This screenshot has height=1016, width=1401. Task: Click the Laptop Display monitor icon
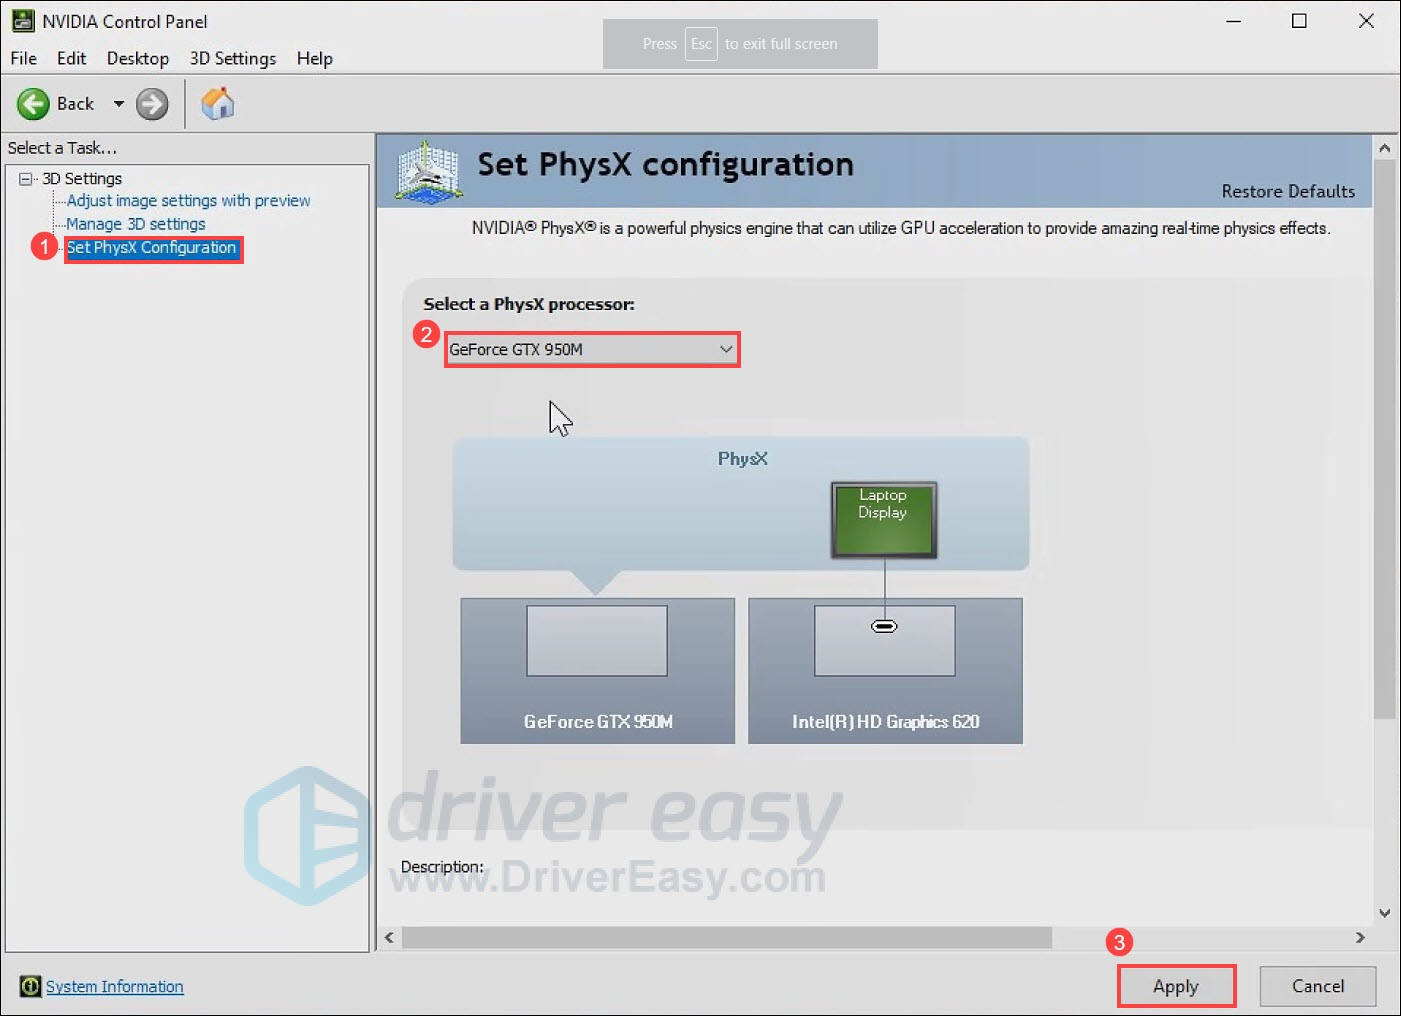coord(883,519)
